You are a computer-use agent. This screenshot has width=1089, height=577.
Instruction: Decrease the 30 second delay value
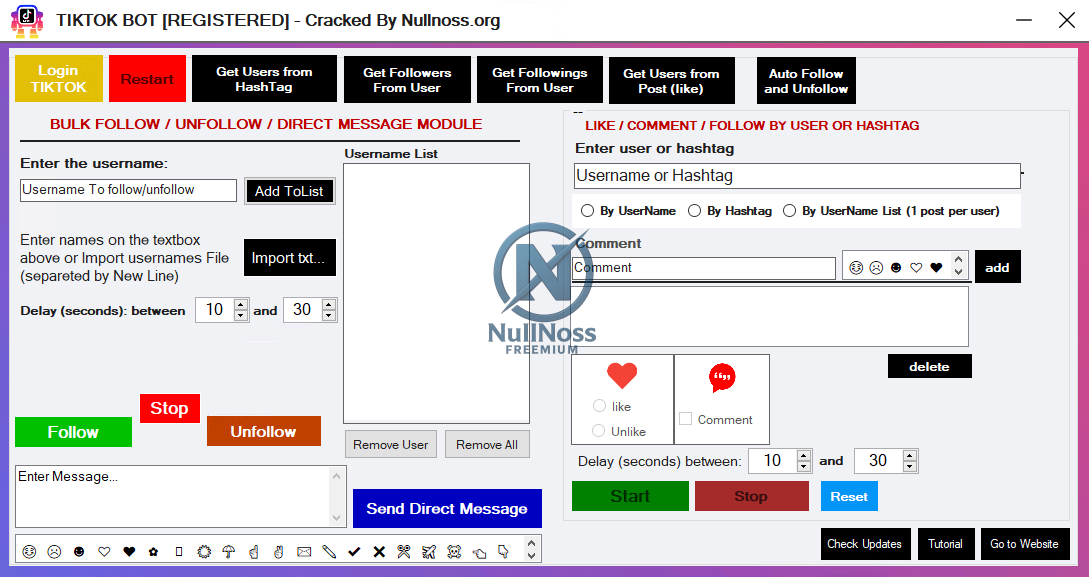tap(327, 315)
